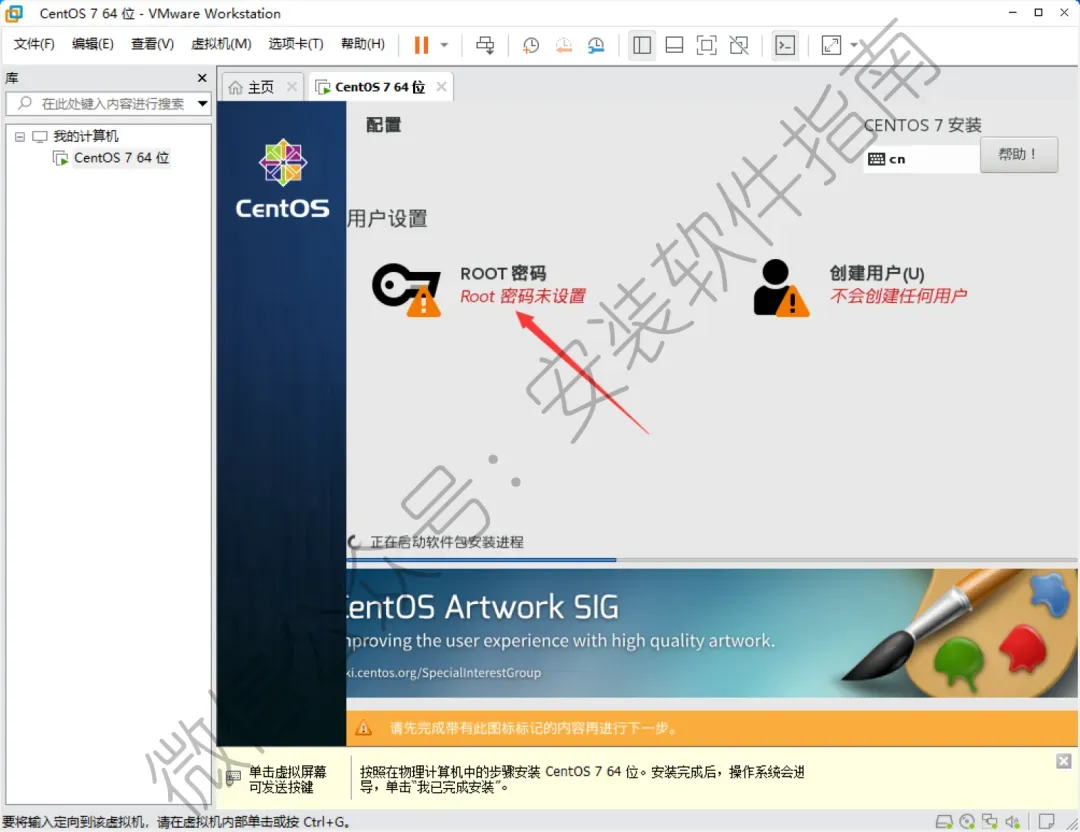Screen dimensions: 1080x832
Task: Open the 编辑(E) menu
Action: point(93,44)
